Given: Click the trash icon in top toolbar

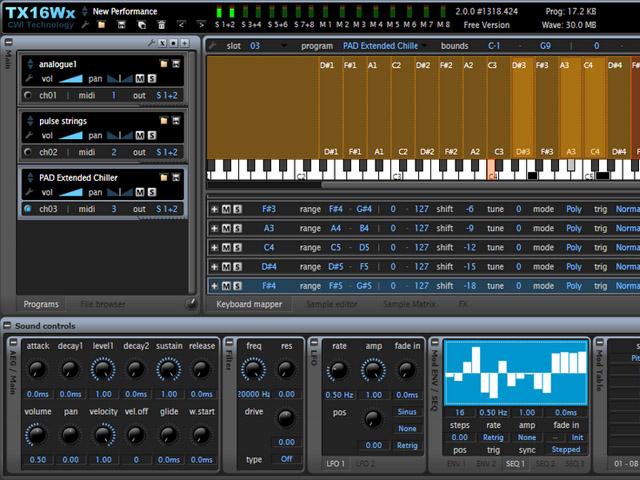Looking at the screenshot, I should (162, 24).
